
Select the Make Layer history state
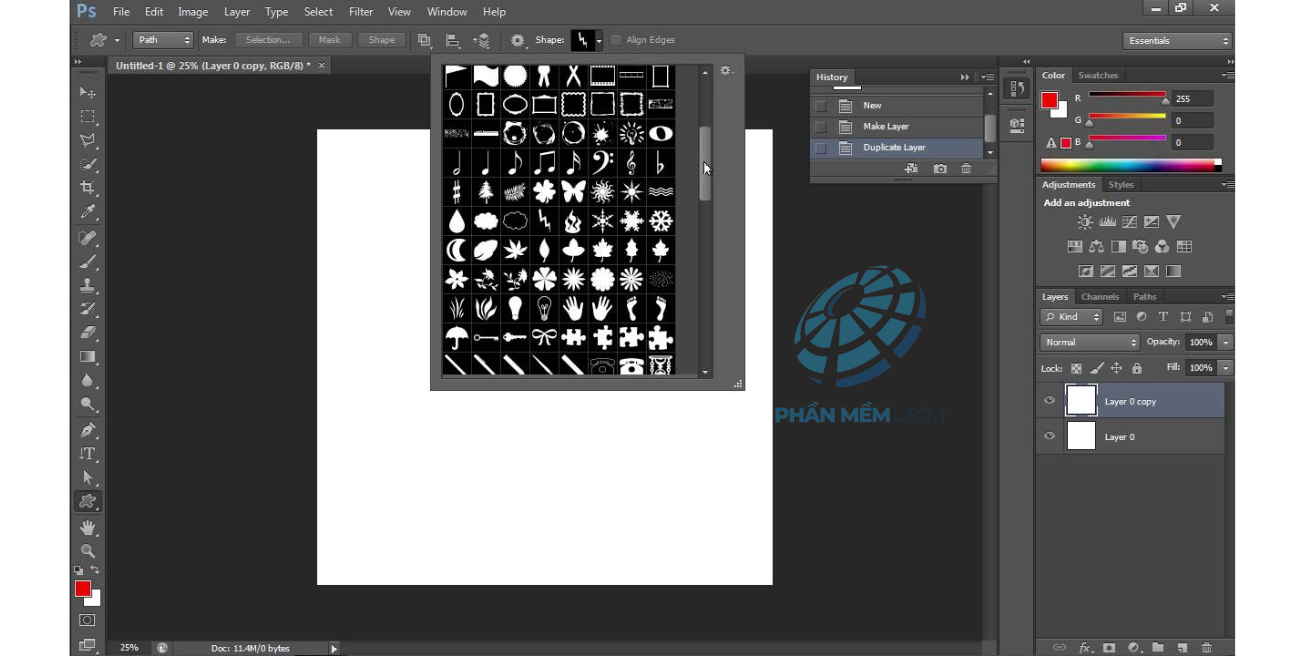[885, 126]
